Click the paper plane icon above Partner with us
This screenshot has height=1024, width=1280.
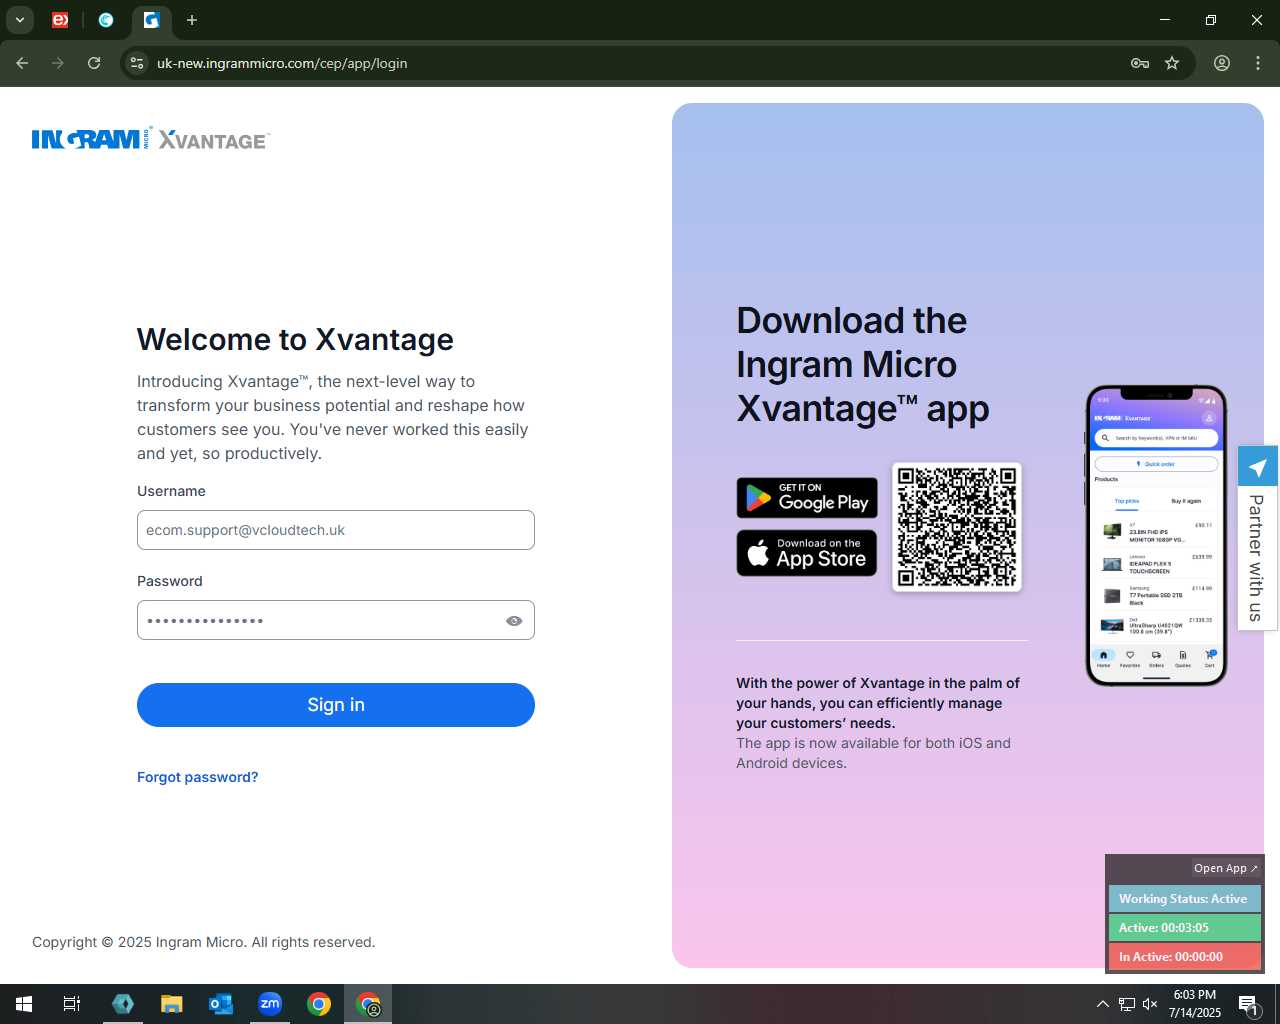[1258, 467]
